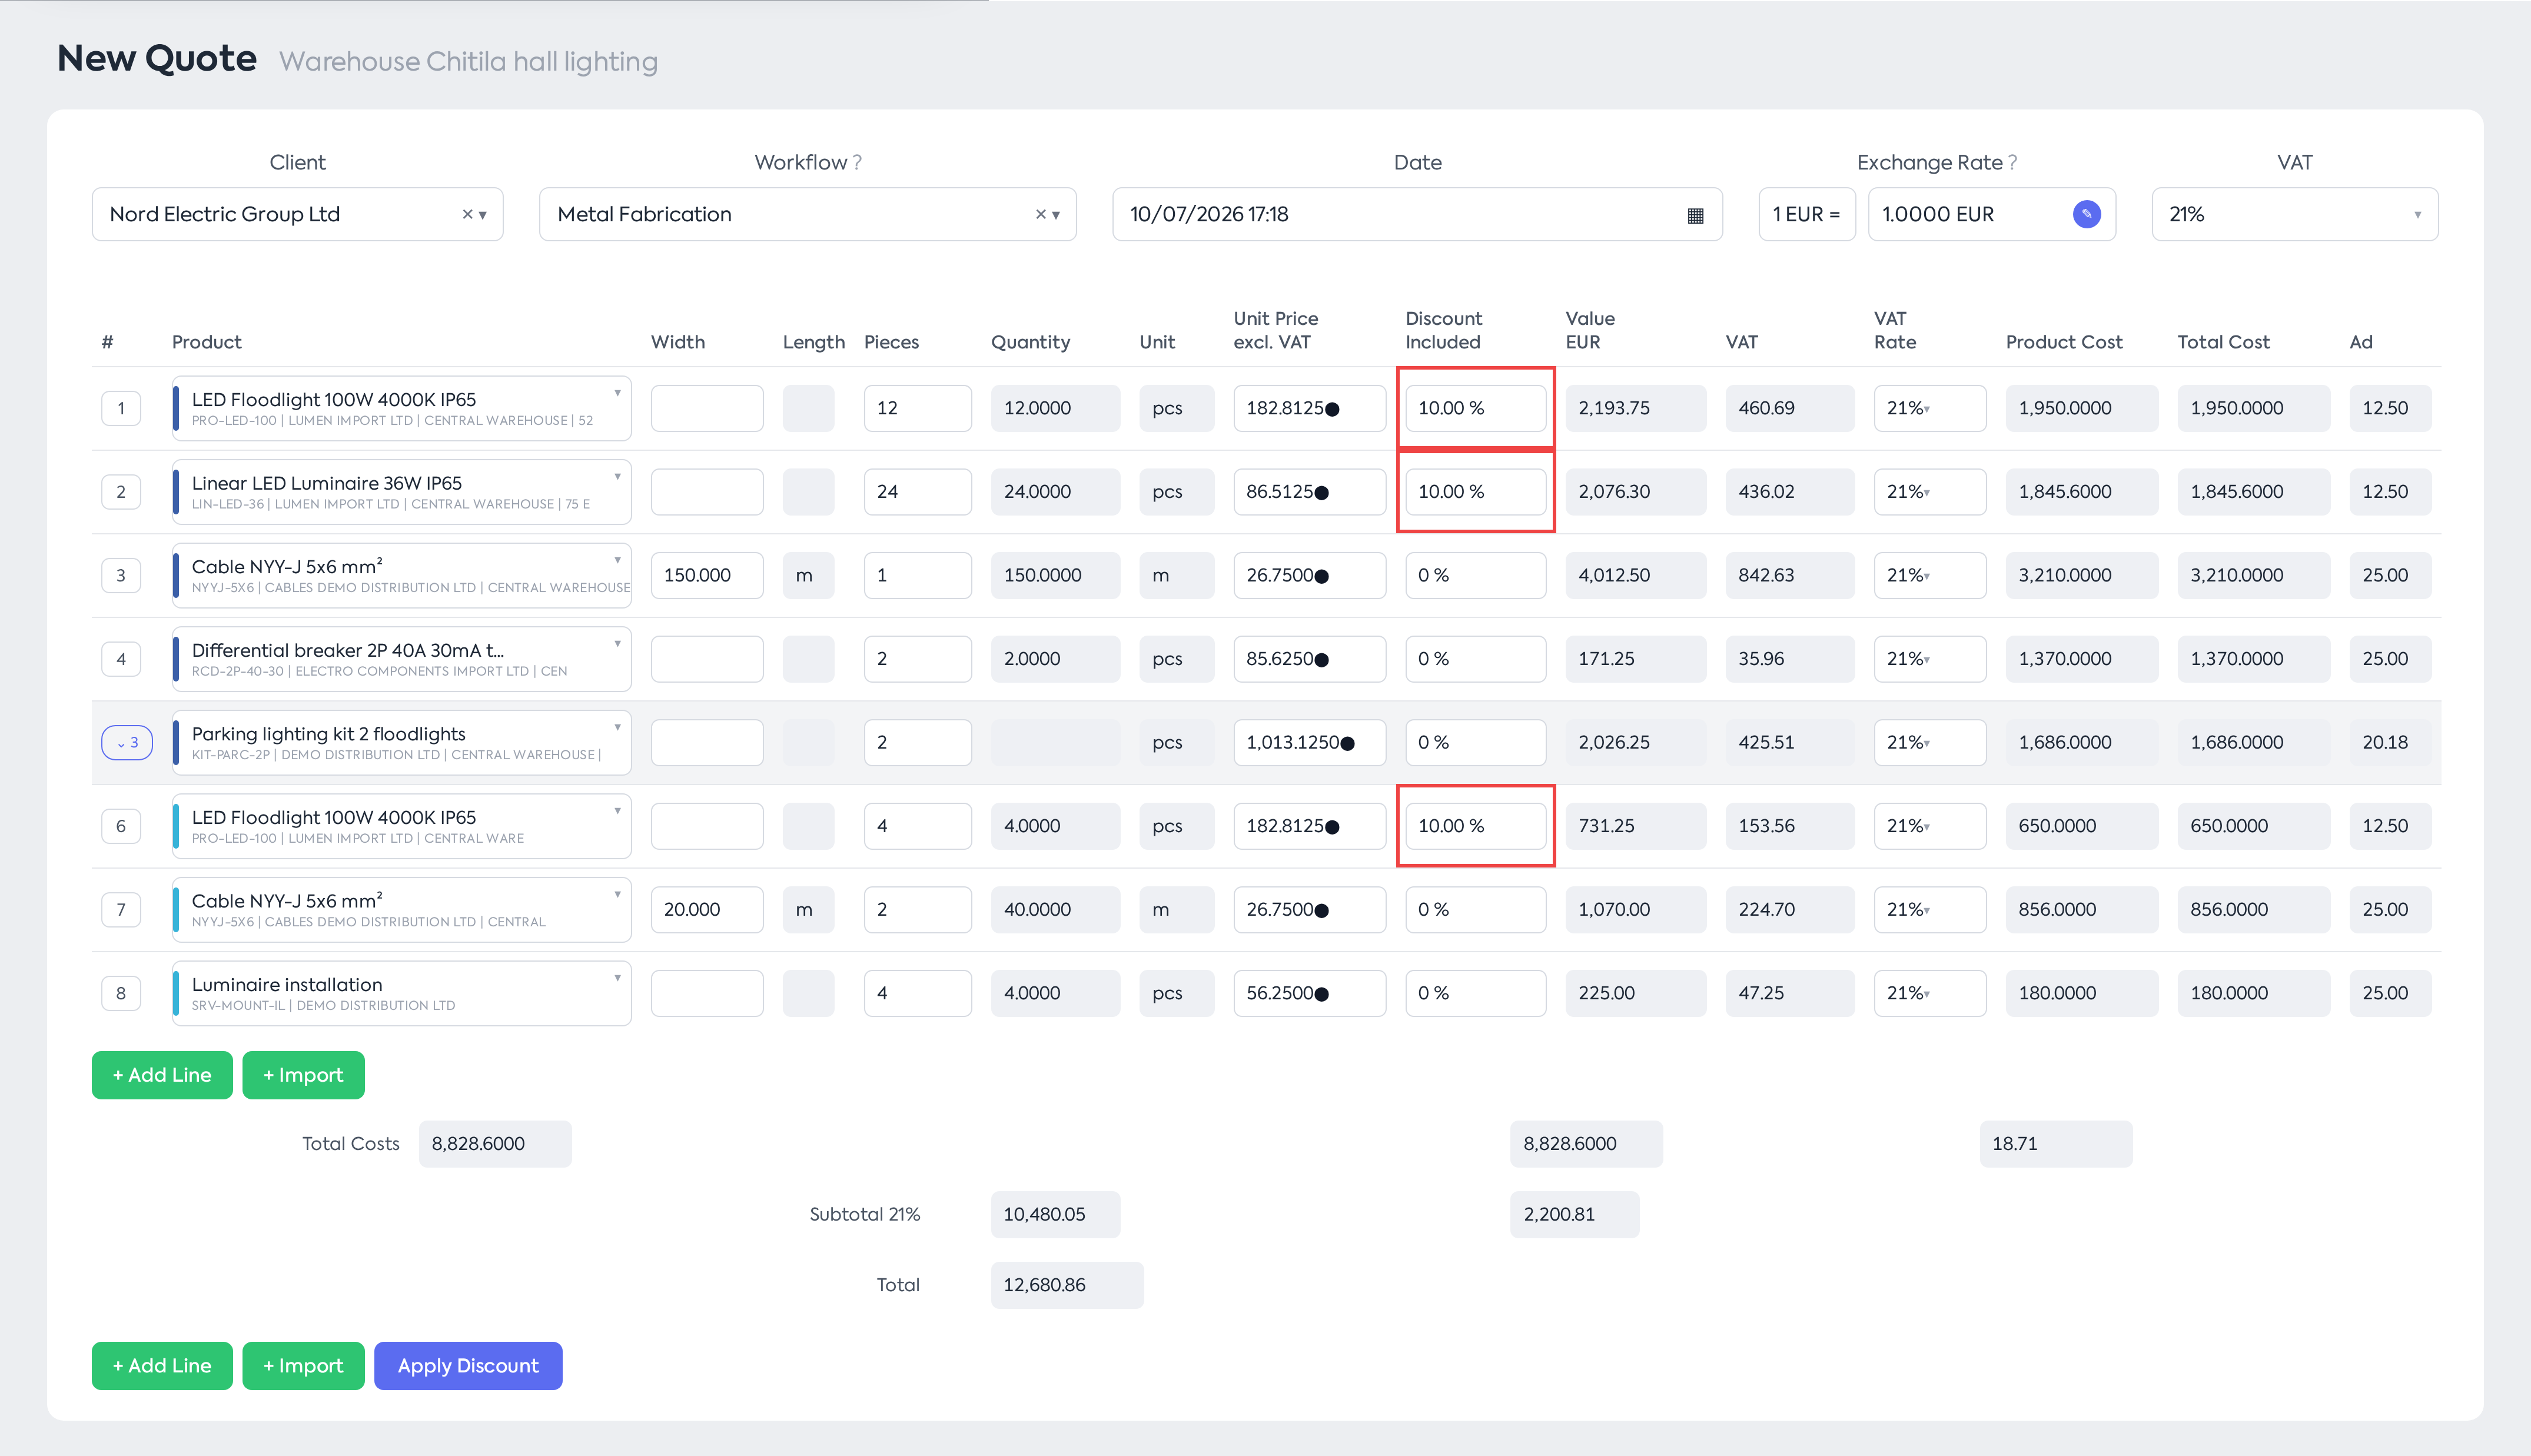Click the Discount Included column header
Viewport: 2531px width, 1456px height.
tap(1443, 330)
